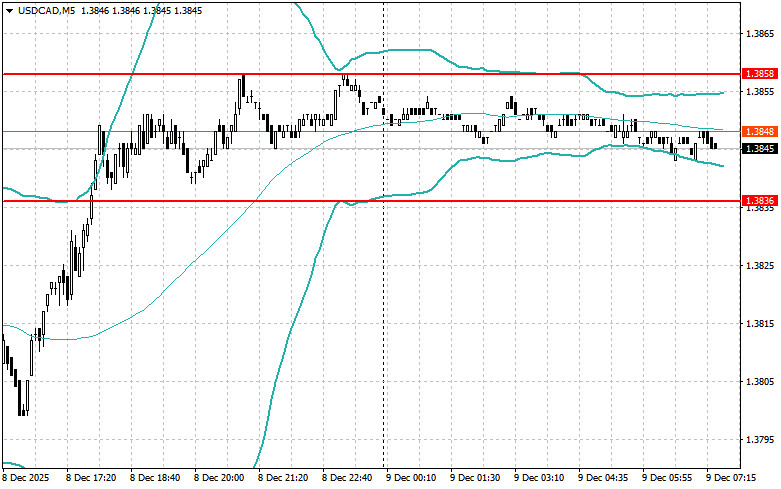
Task: Click the 9 Dec 04:35 time label
Action: coord(603,478)
